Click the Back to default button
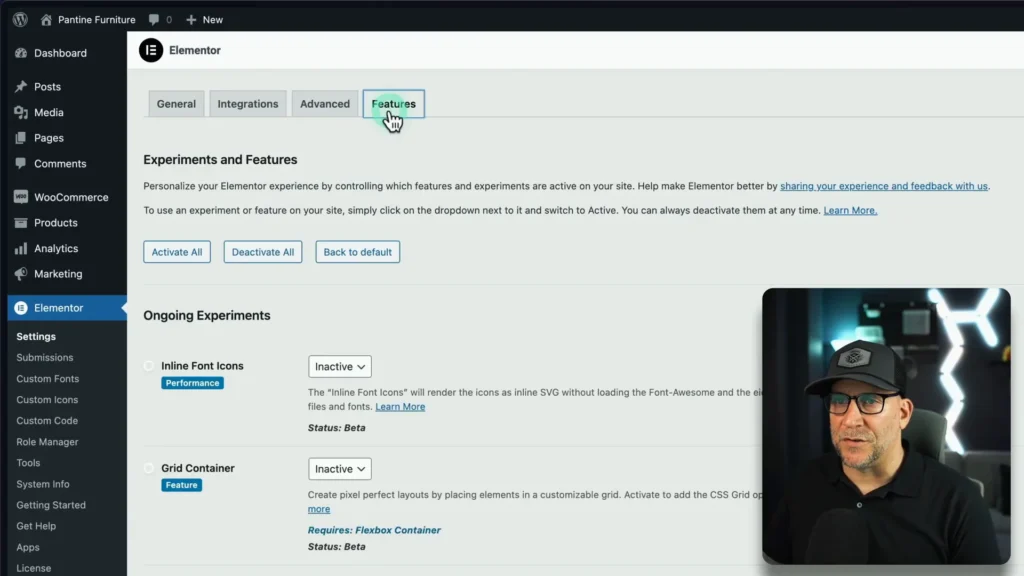Image resolution: width=1024 pixels, height=576 pixels. point(357,252)
